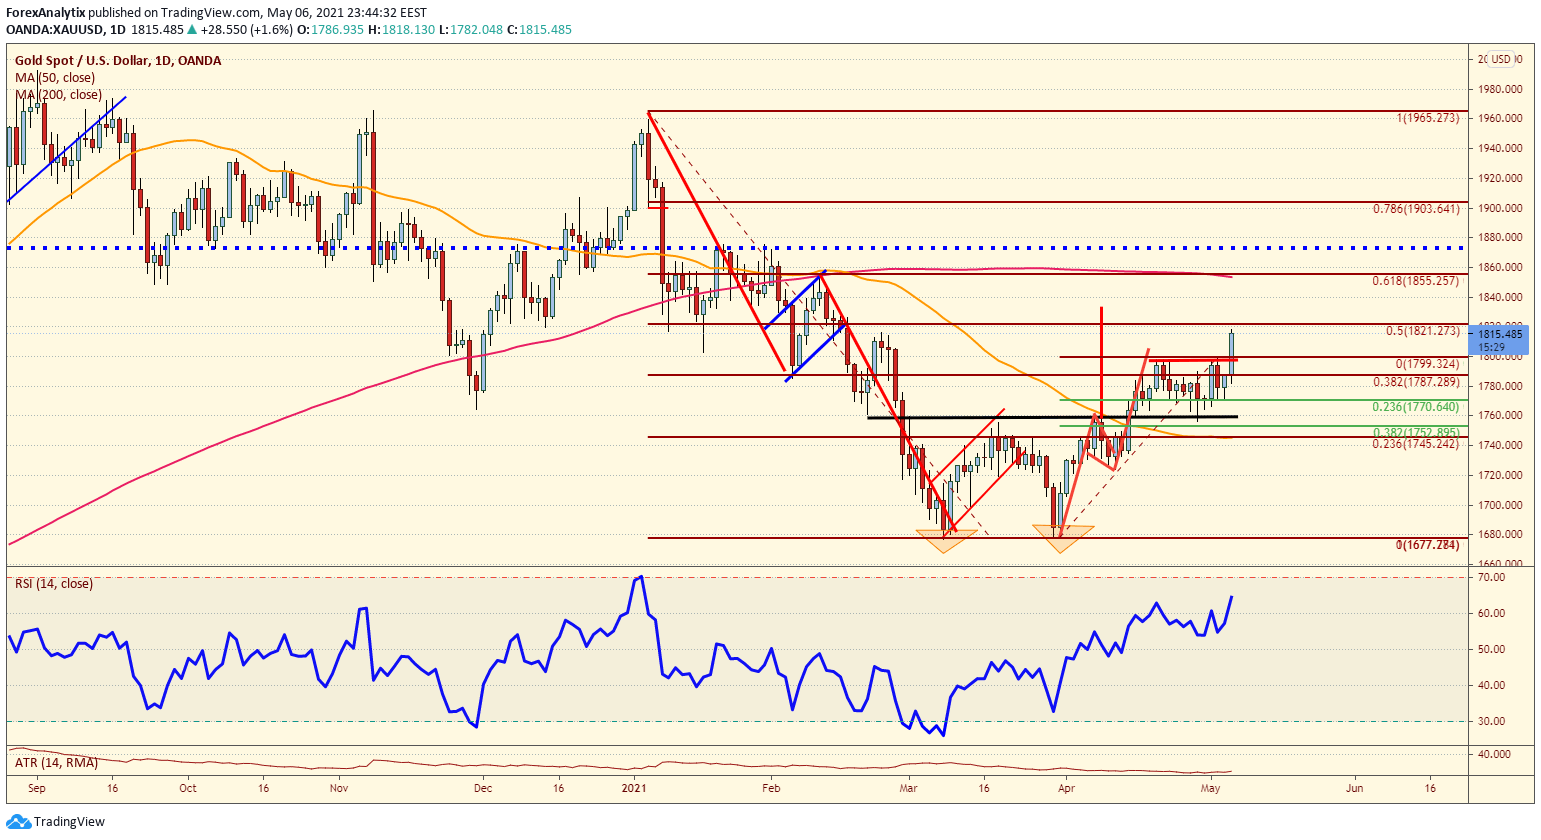Click RSI axis value 50.00
Viewport: 1541px width, 840px height.
[x=1492, y=649]
